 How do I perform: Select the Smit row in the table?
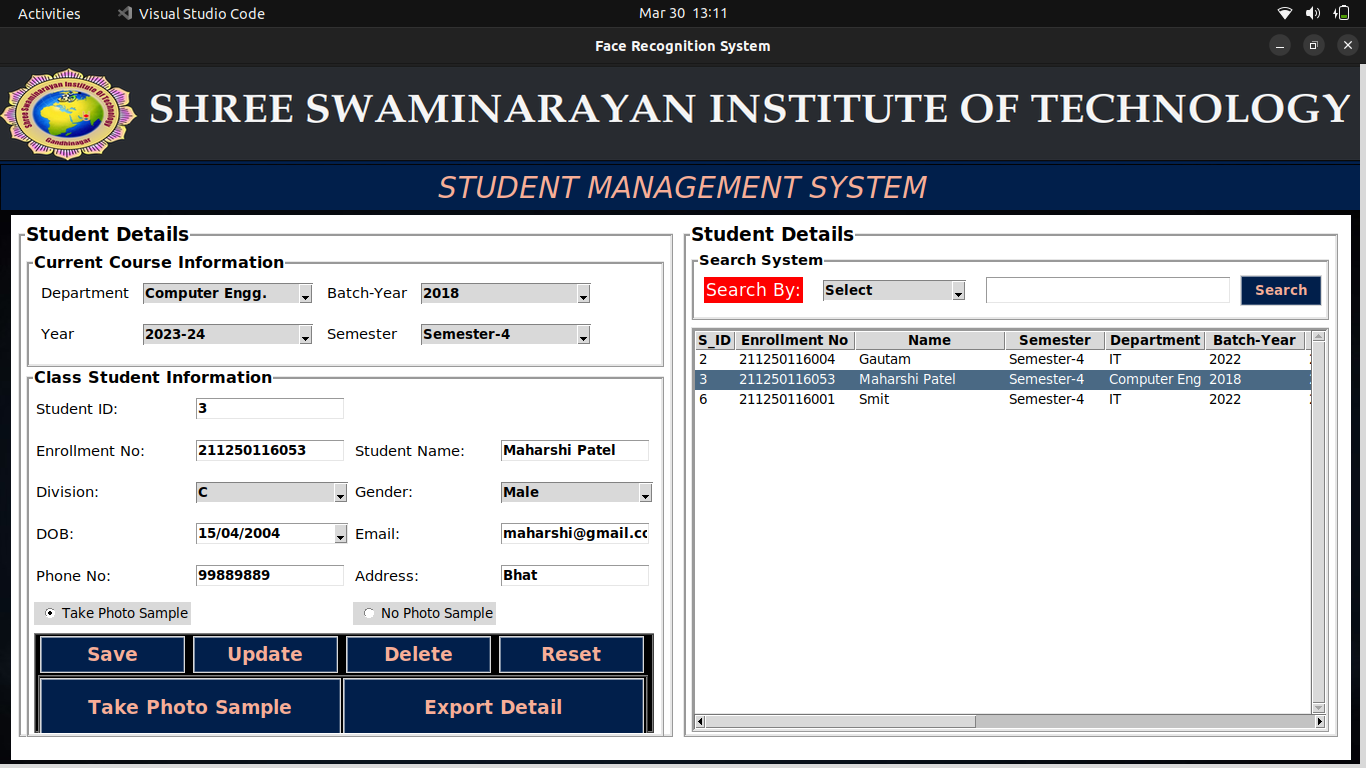click(1002, 399)
